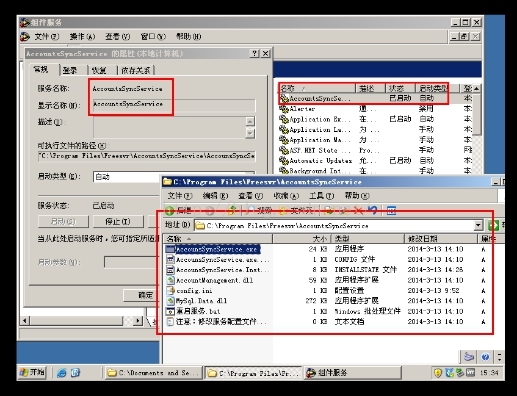Click the security shield tray icon
517x396 pixels.
coord(438,373)
